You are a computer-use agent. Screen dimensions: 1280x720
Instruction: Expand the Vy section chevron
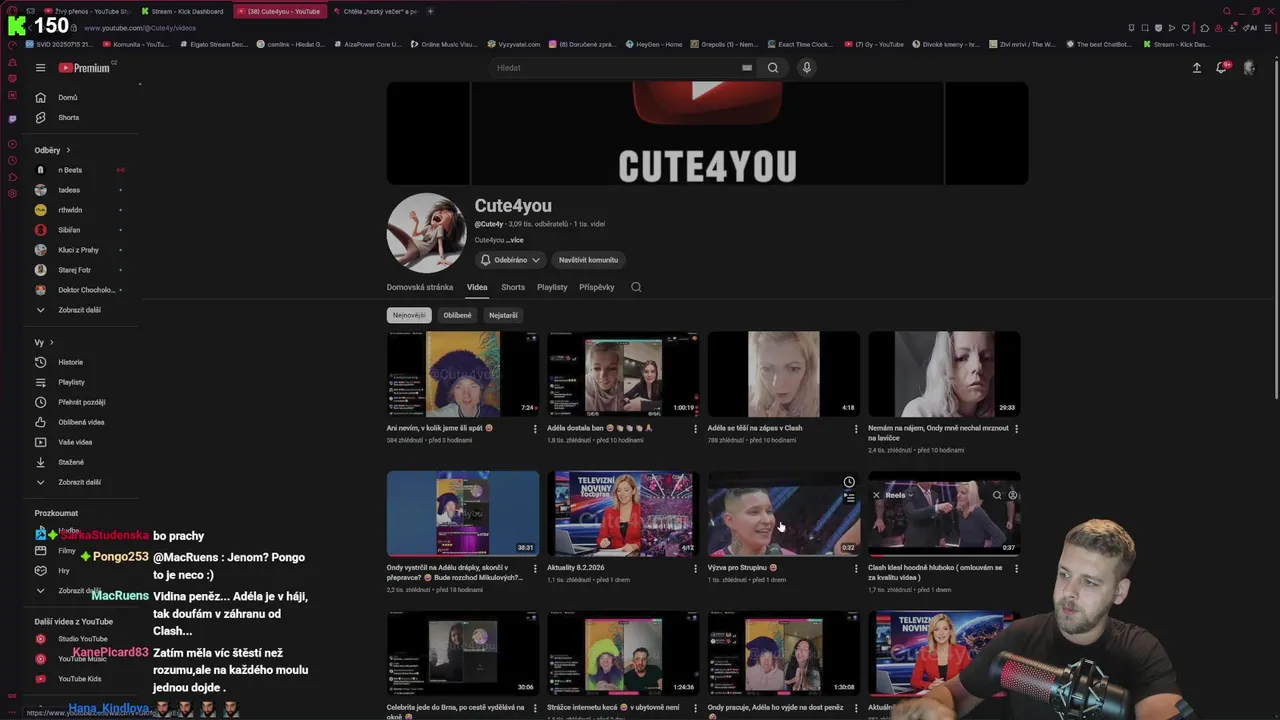(51, 343)
